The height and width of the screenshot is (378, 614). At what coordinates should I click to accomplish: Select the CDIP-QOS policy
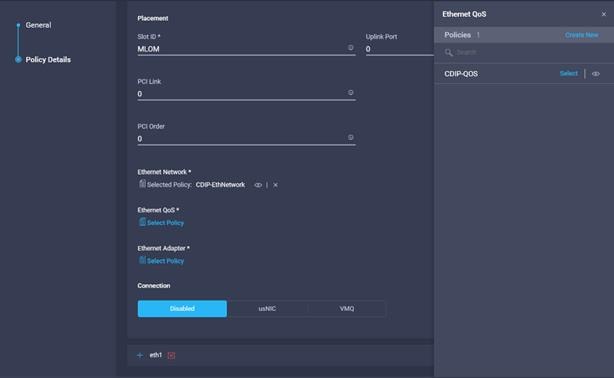(569, 74)
